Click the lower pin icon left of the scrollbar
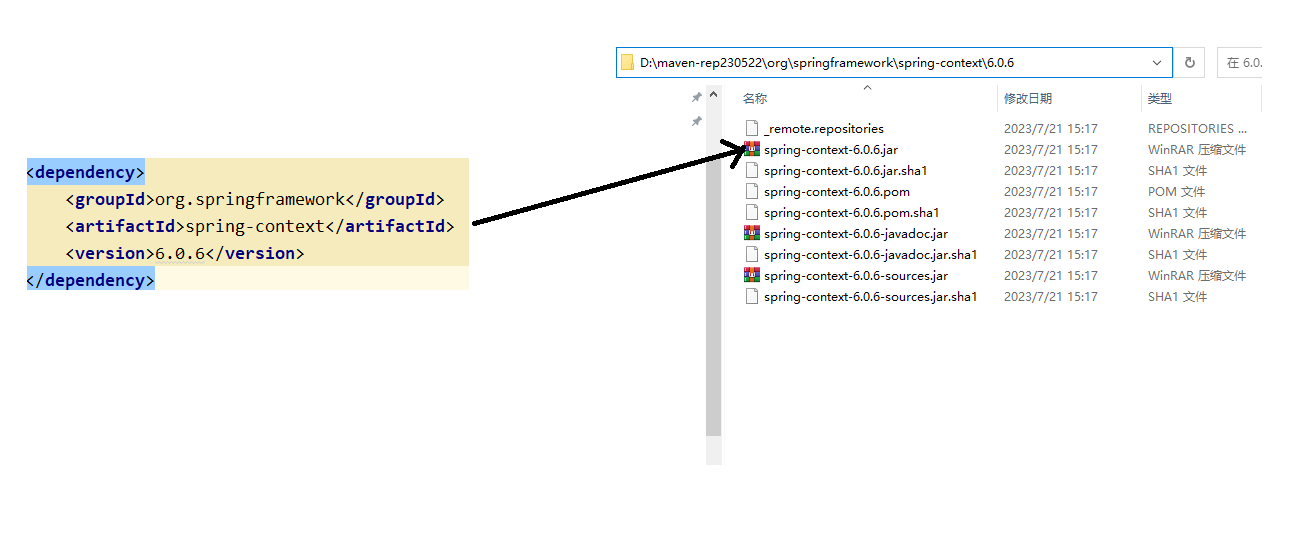The width and height of the screenshot is (1289, 551). (x=696, y=121)
